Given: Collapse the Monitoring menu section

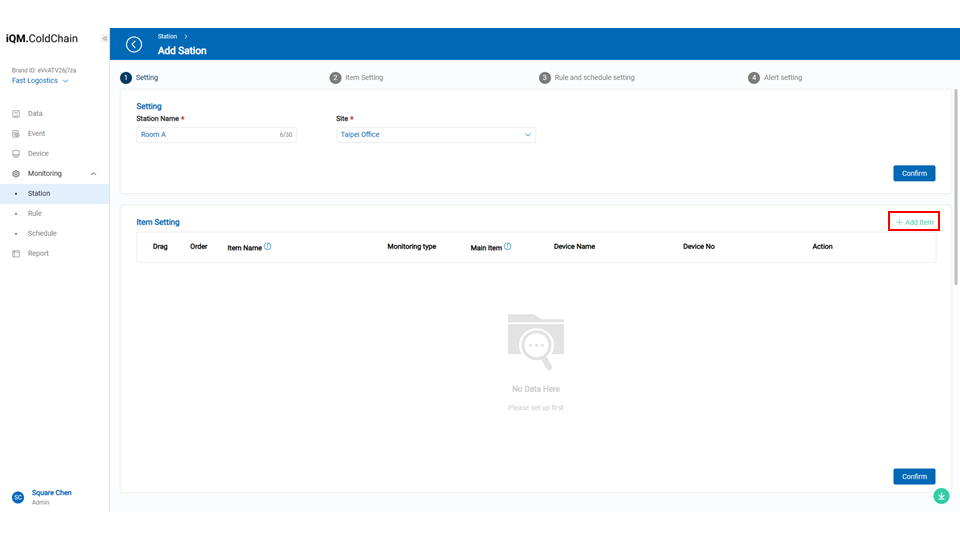Looking at the screenshot, I should (x=93, y=174).
